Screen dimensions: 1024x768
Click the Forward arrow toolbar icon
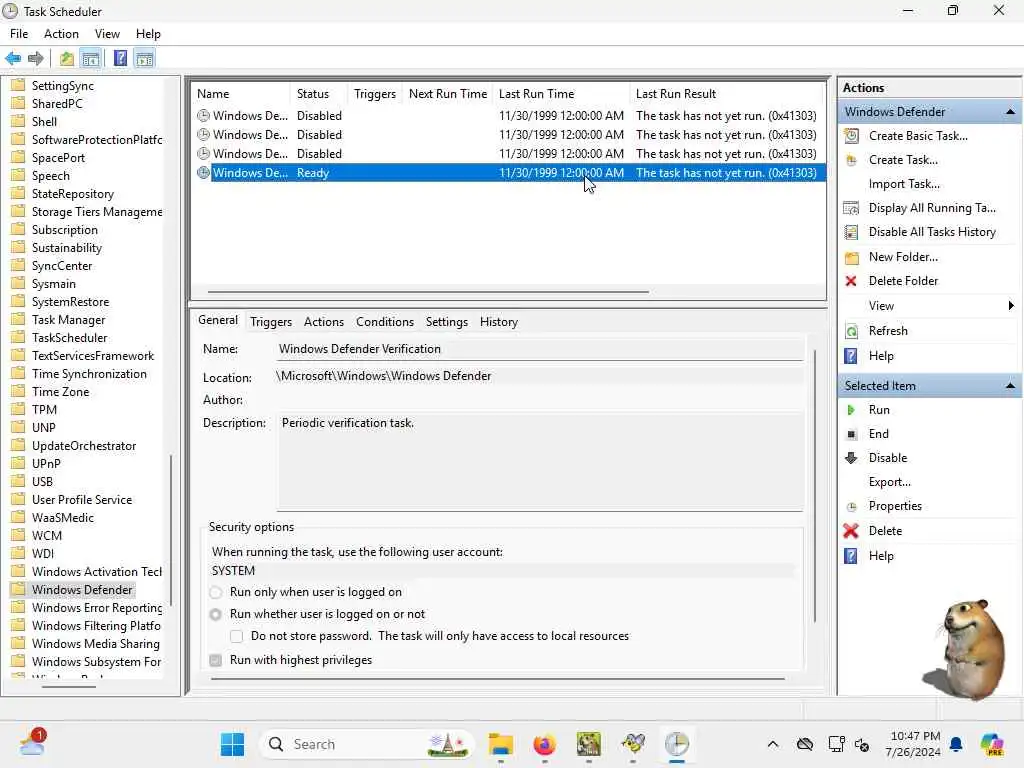click(x=36, y=59)
